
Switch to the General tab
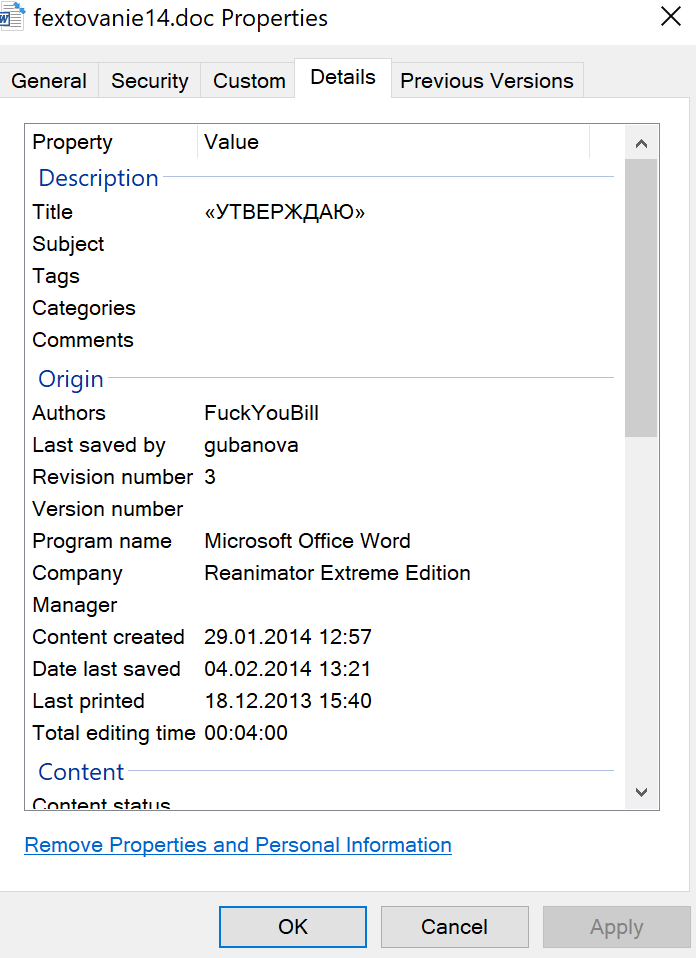click(49, 81)
